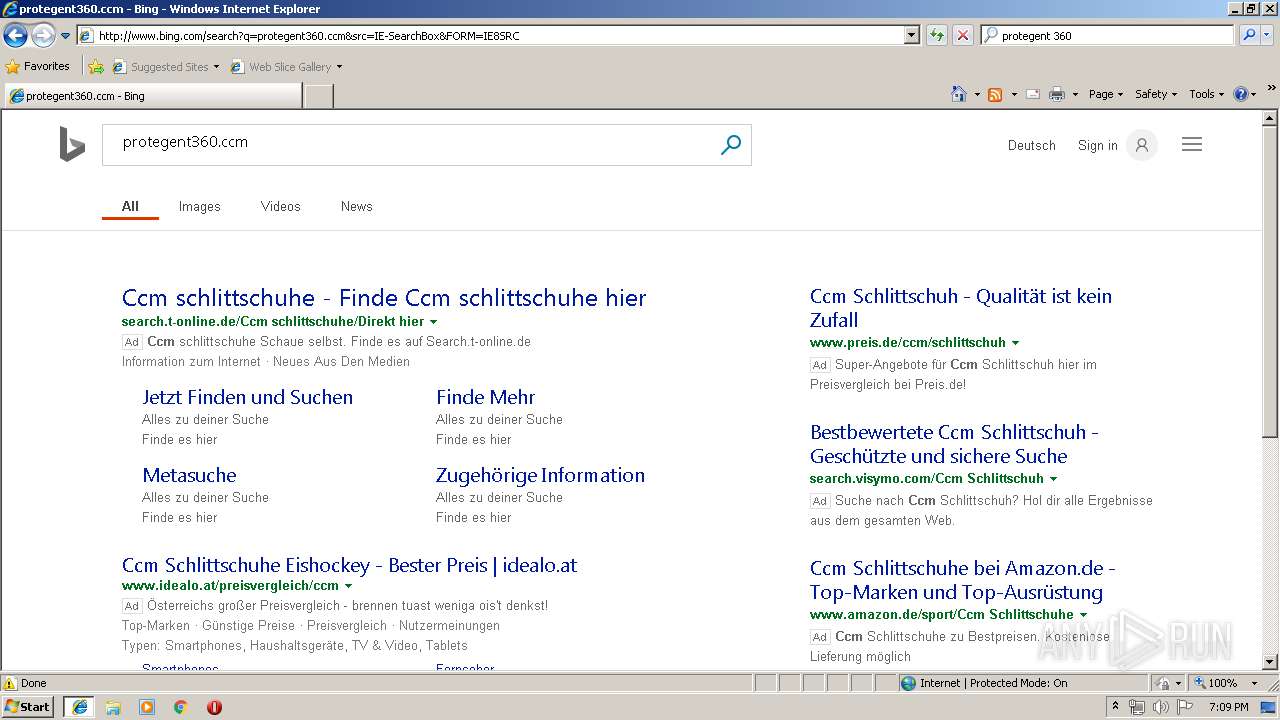The width and height of the screenshot is (1280, 720).
Task: Open the Metasuche link
Action: click(189, 475)
